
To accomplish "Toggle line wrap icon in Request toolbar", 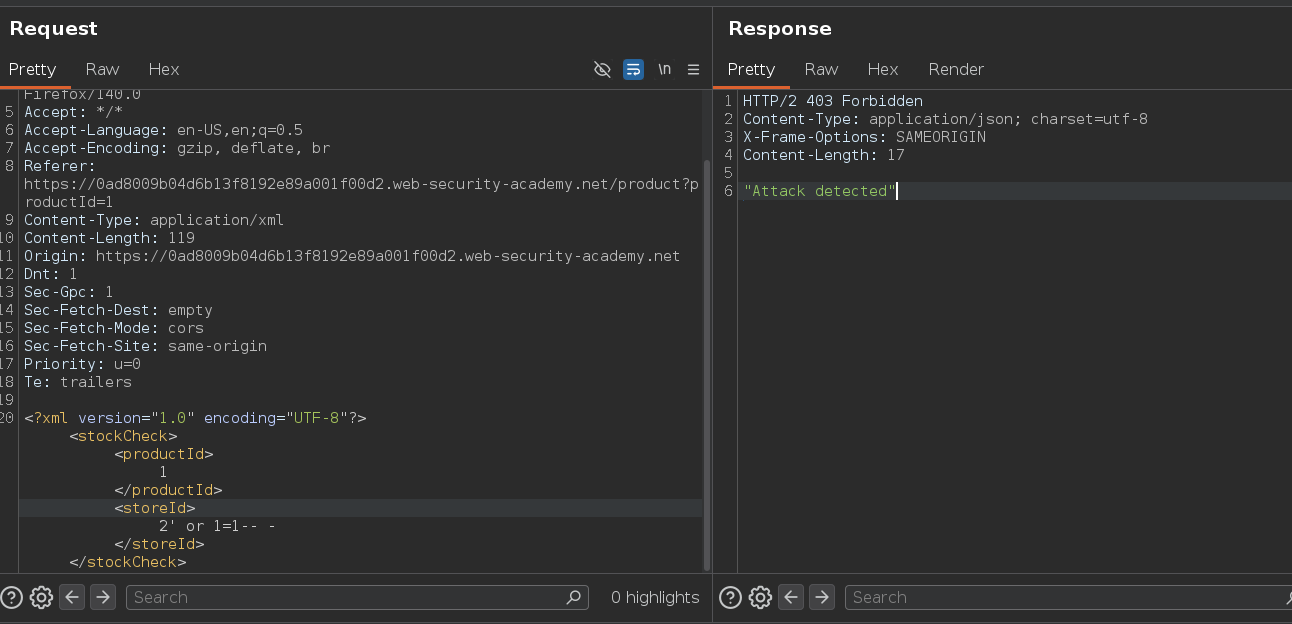I will [633, 69].
